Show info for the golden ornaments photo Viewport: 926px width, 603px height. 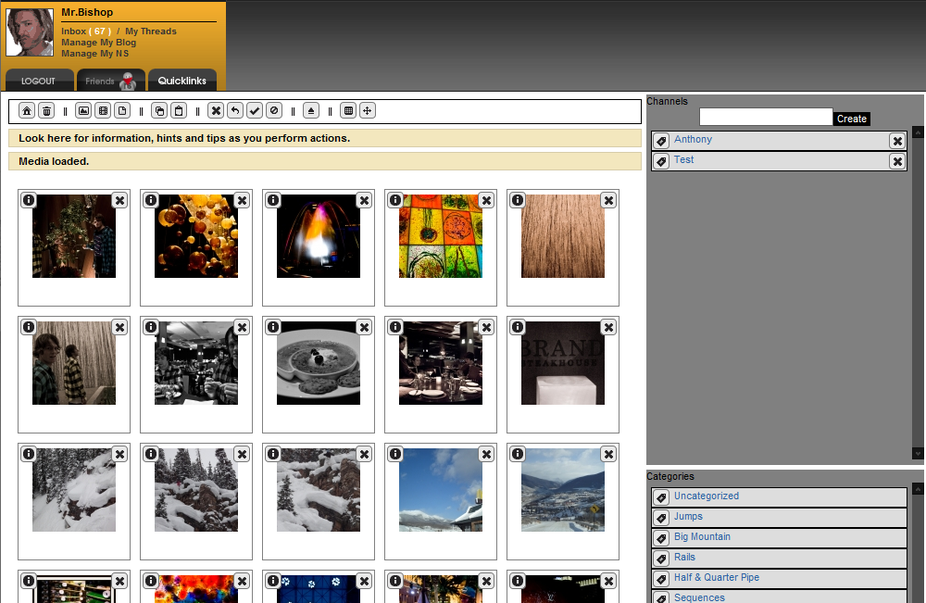click(151, 200)
